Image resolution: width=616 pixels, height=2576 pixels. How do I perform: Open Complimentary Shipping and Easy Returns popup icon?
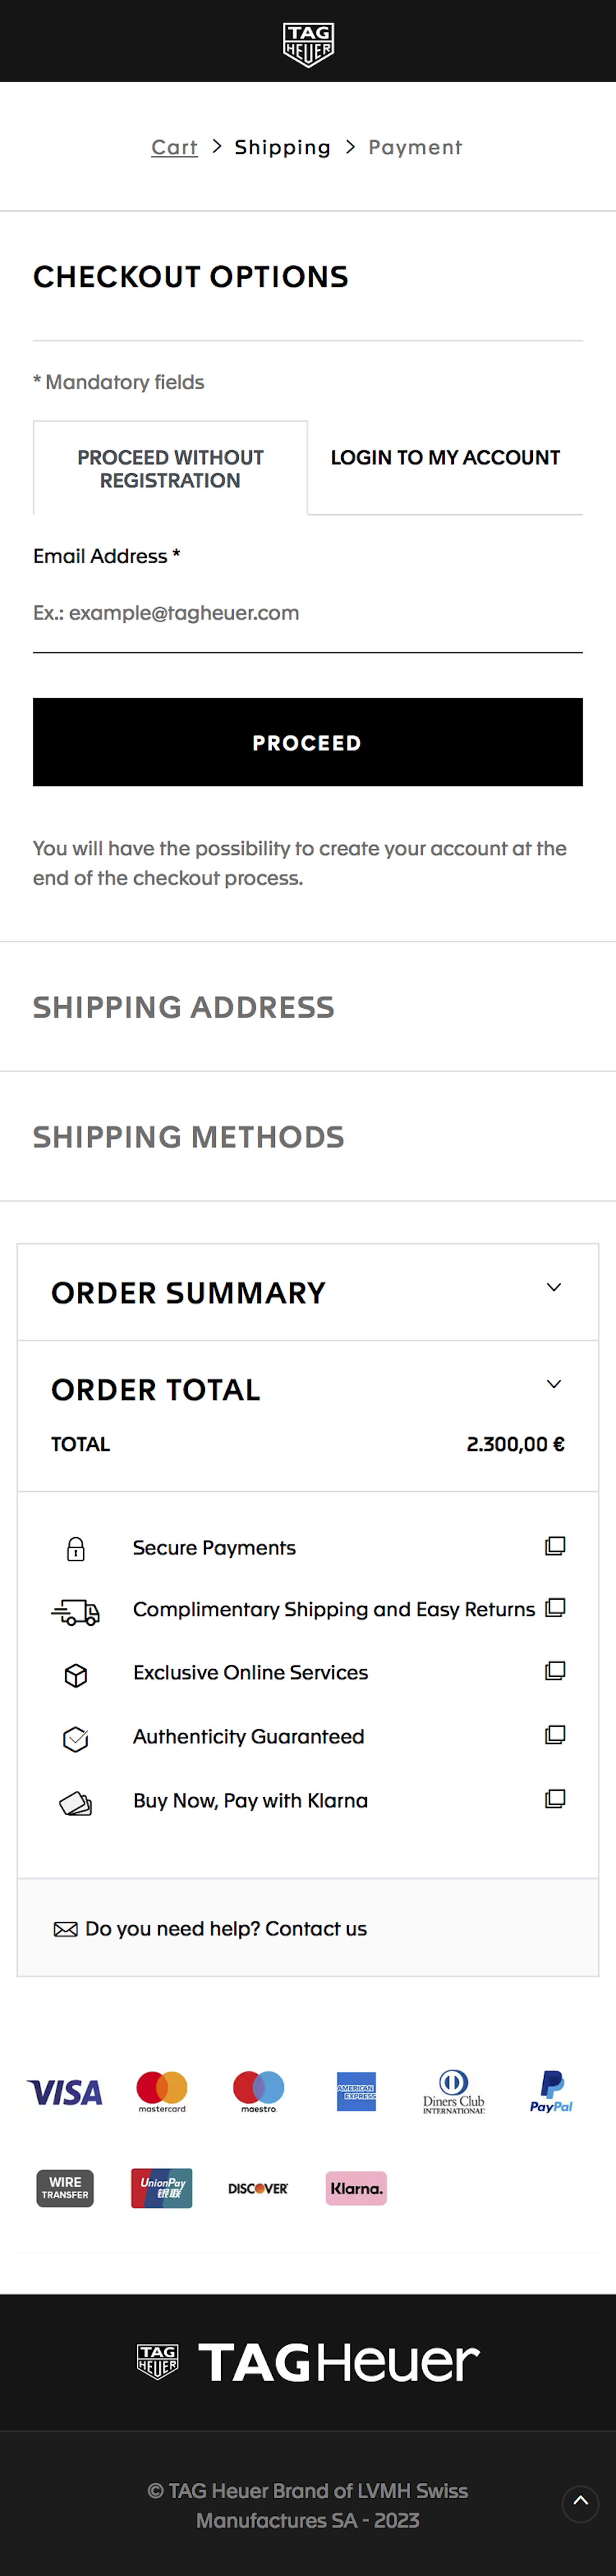(555, 1608)
